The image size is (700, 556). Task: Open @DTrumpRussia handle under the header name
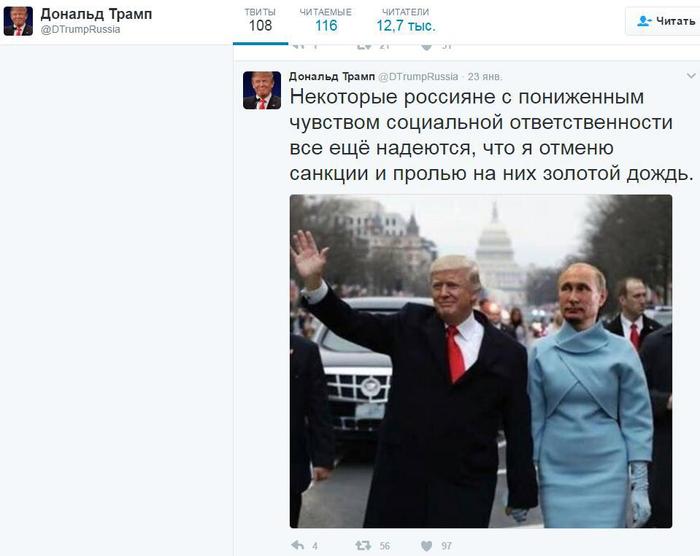(x=80, y=29)
